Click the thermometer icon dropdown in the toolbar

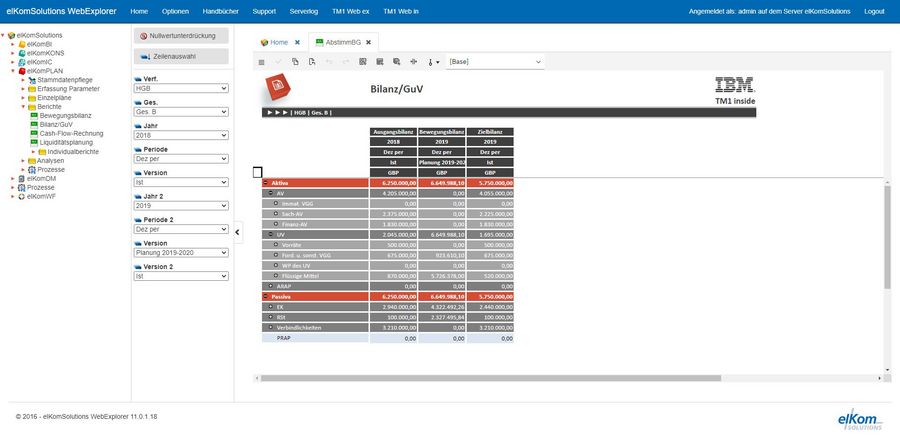tap(433, 62)
